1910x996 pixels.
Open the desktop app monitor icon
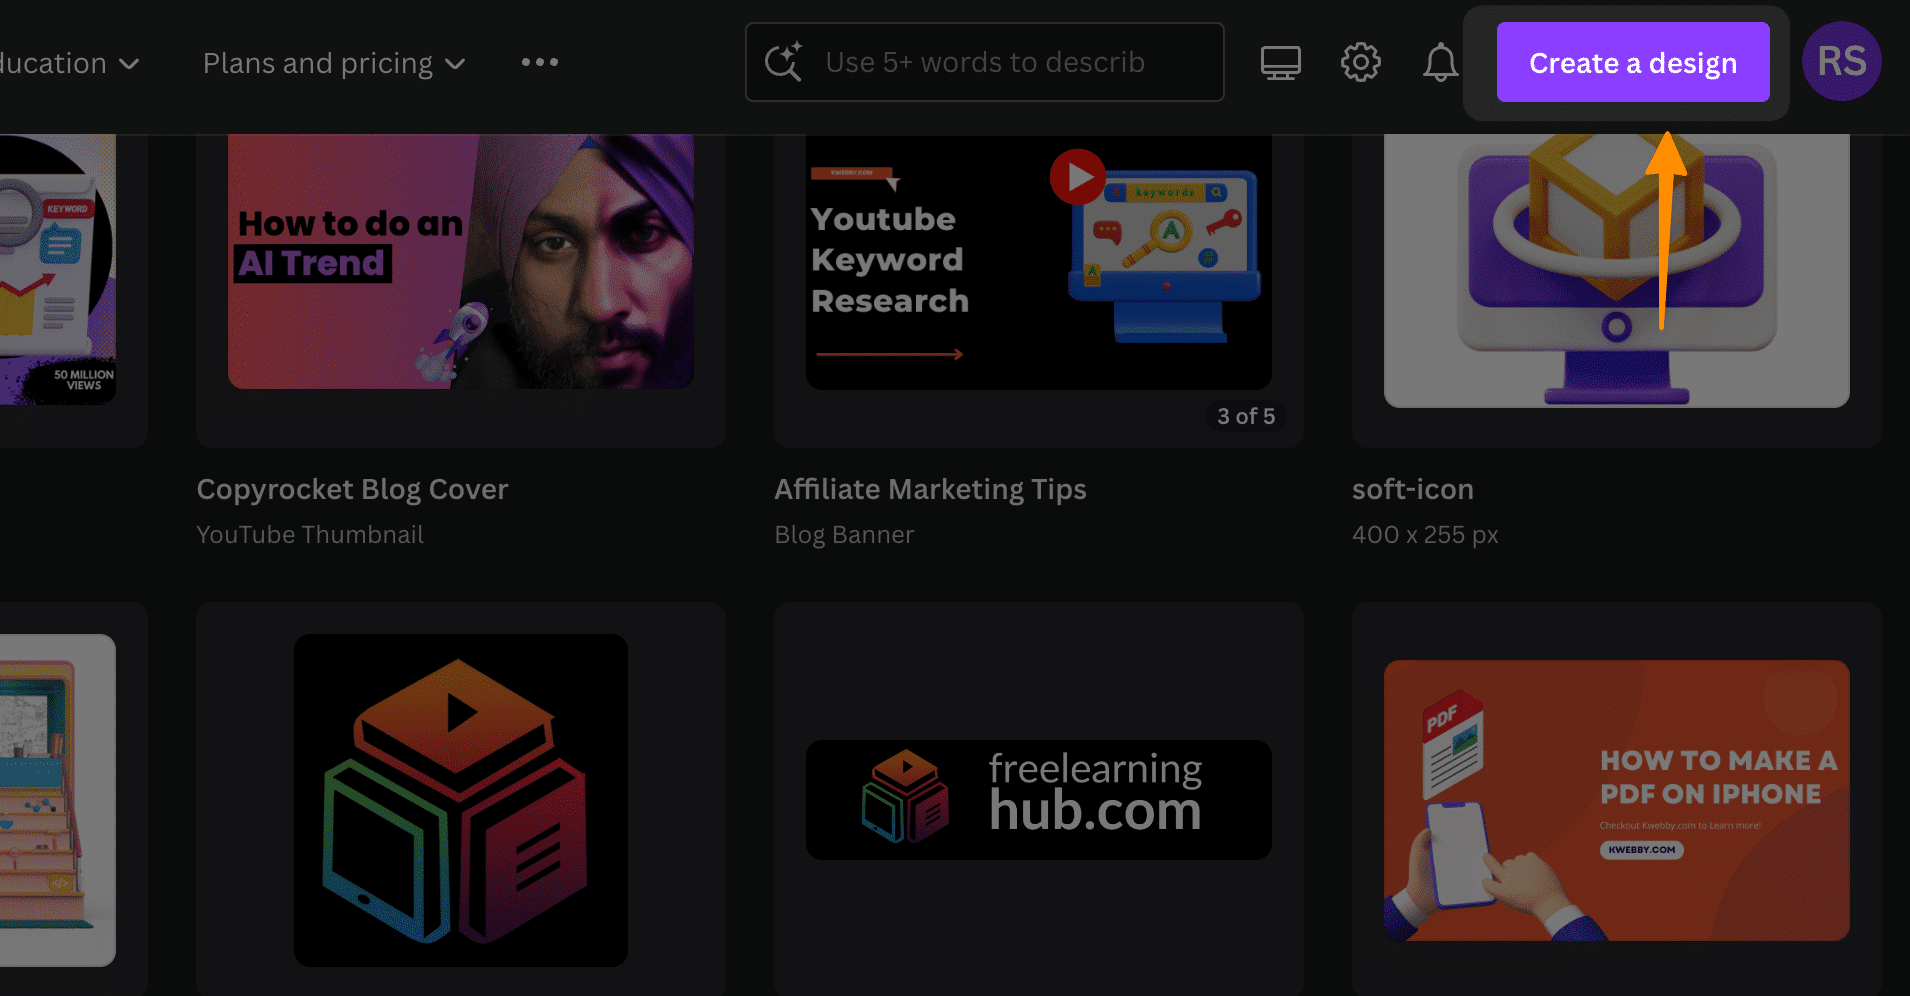click(1280, 63)
